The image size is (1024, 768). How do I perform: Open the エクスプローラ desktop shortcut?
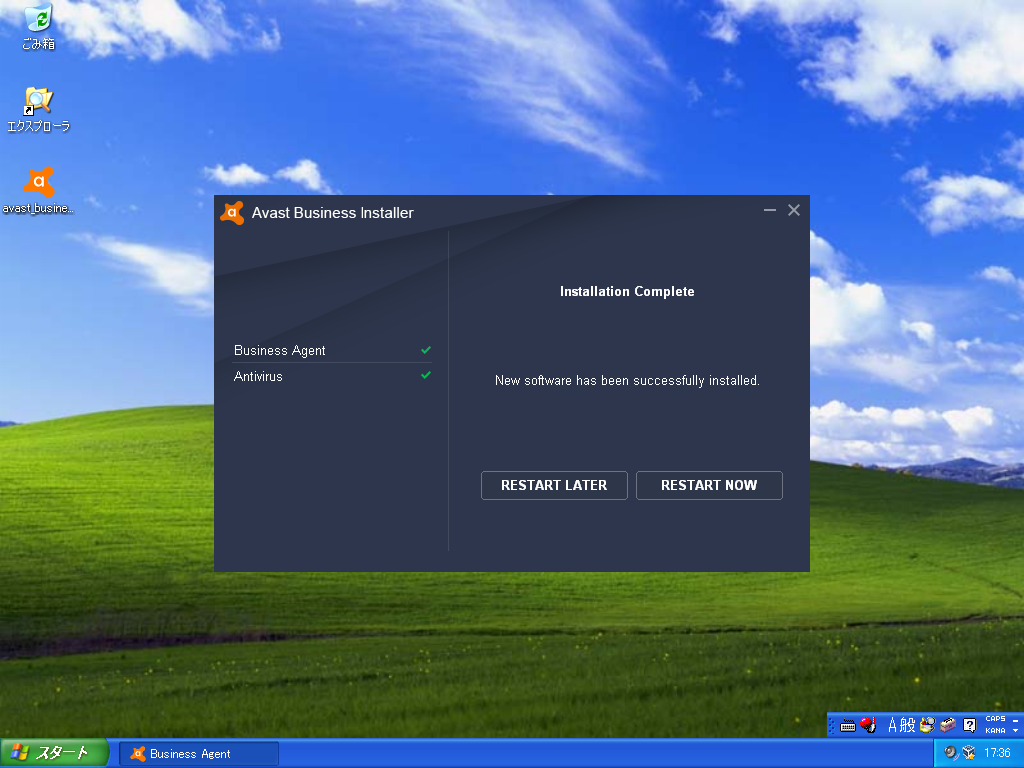tap(39, 110)
